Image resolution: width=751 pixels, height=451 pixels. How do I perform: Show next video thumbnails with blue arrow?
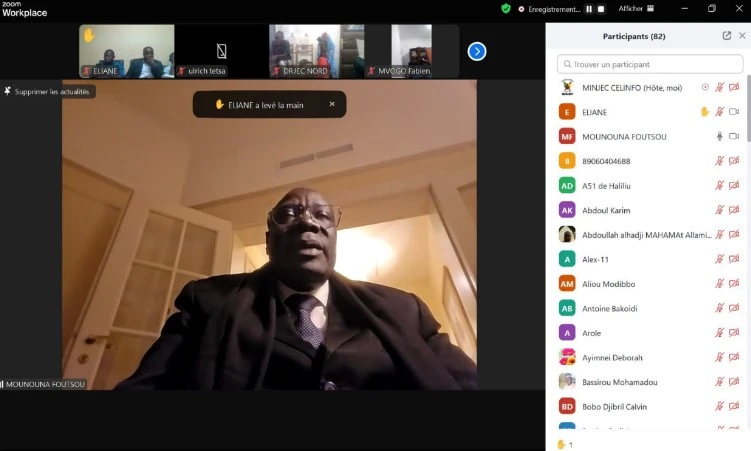[x=477, y=51]
